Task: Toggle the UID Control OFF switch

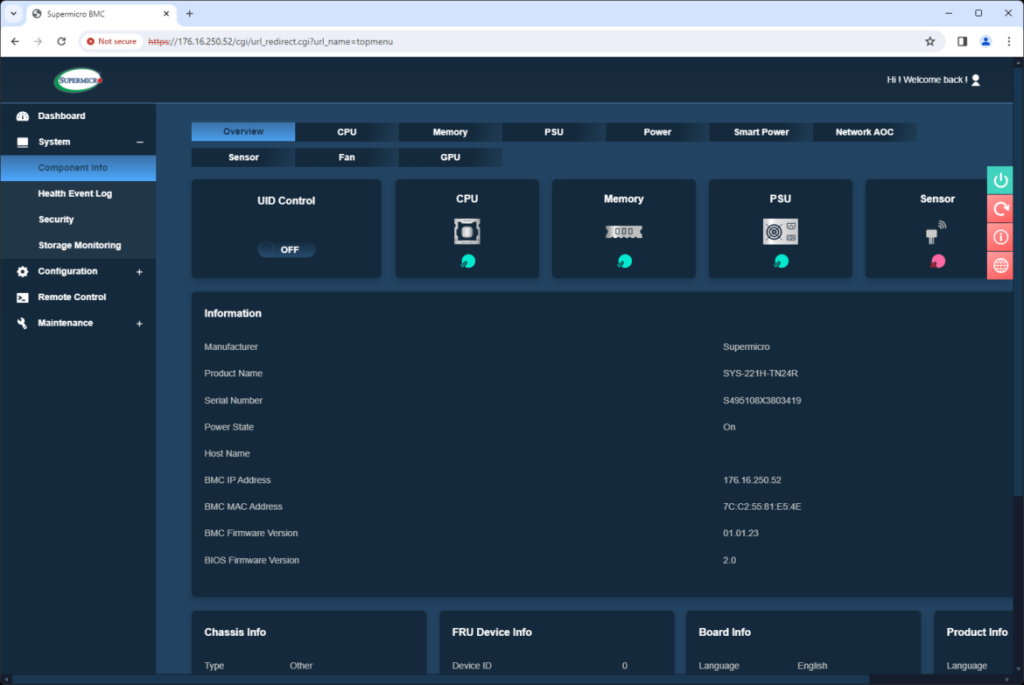Action: click(x=287, y=250)
